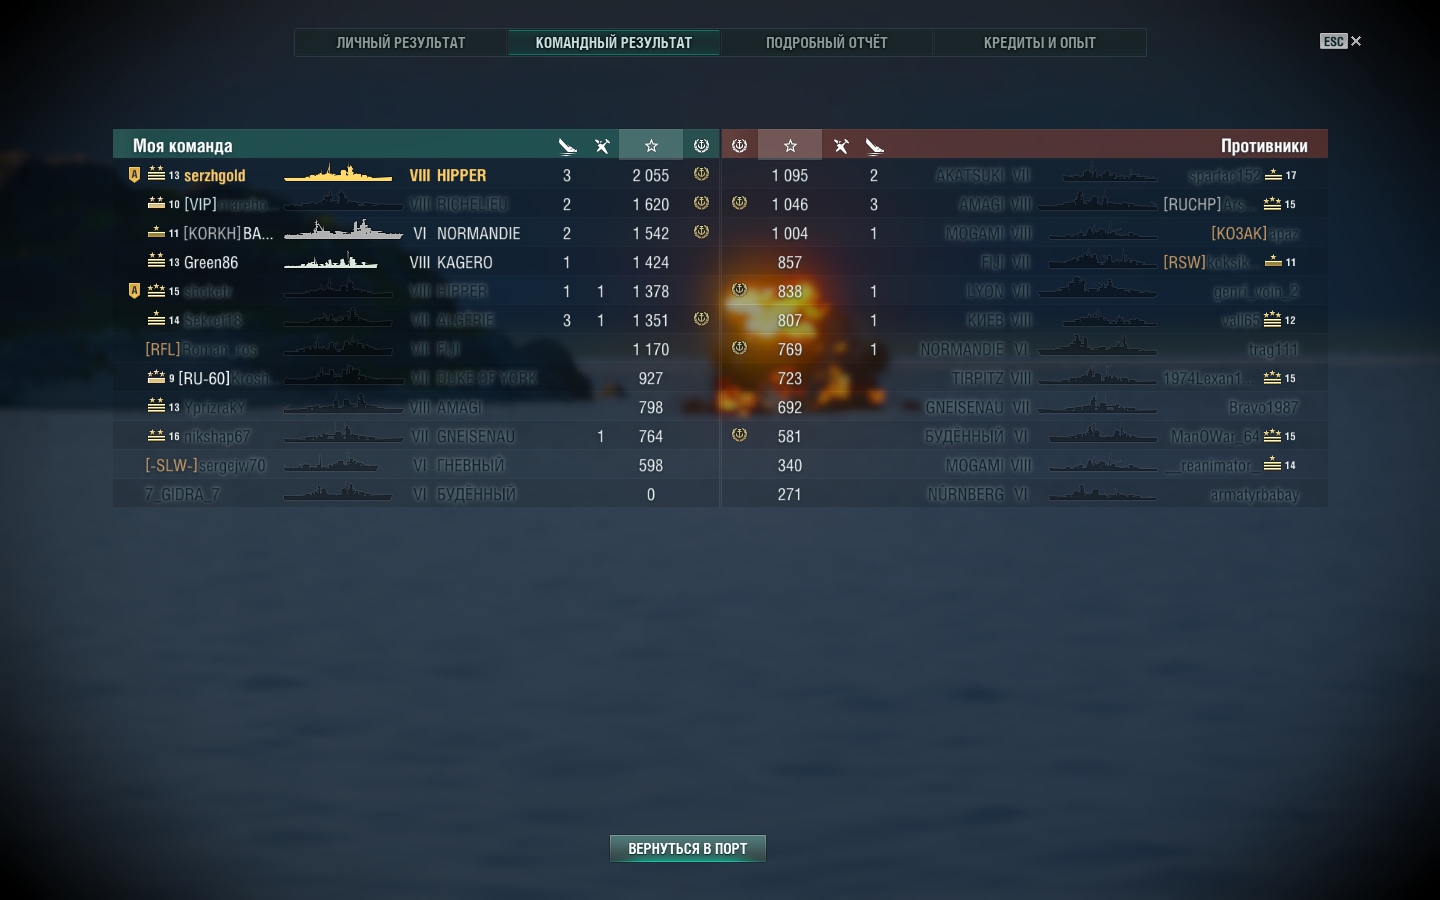This screenshot has height=900, width=1440.
Task: Switch to the Личный результат tab
Action: pyautogui.click(x=401, y=42)
